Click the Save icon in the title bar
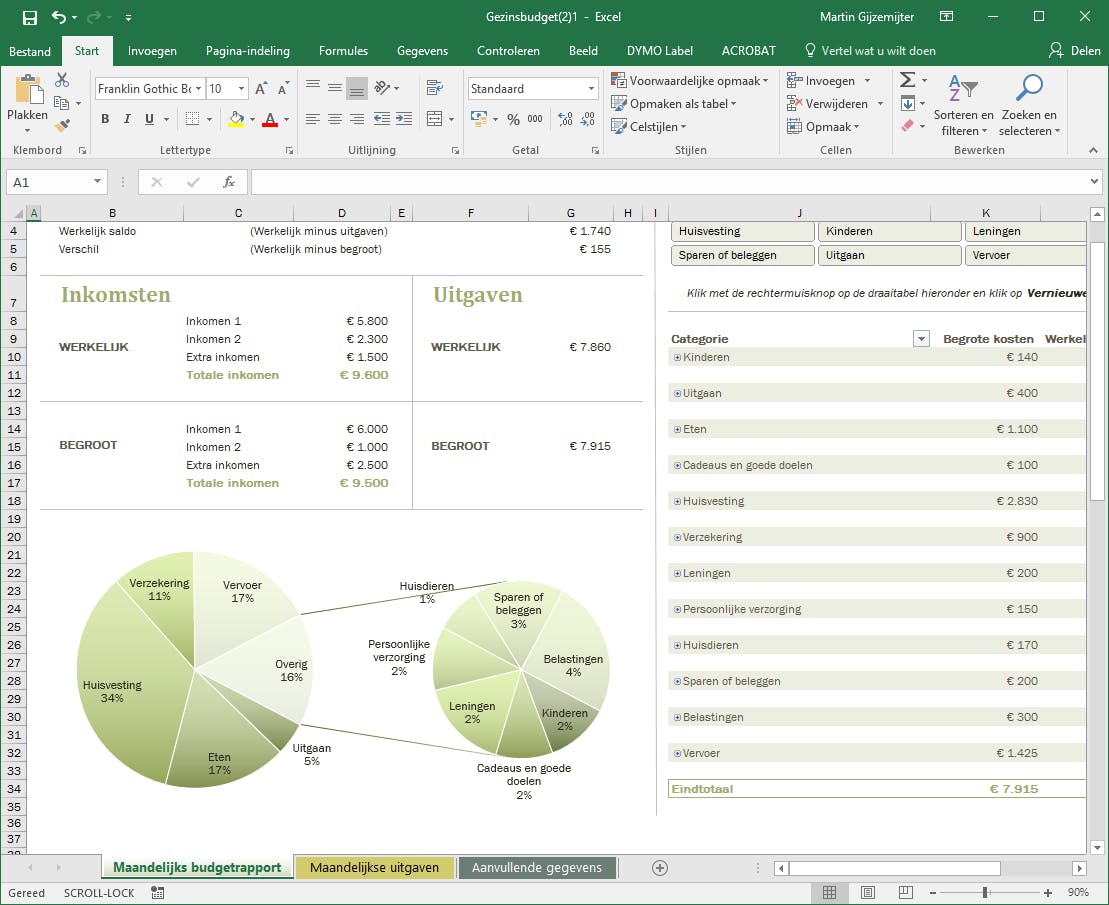This screenshot has width=1109, height=905. coord(29,17)
